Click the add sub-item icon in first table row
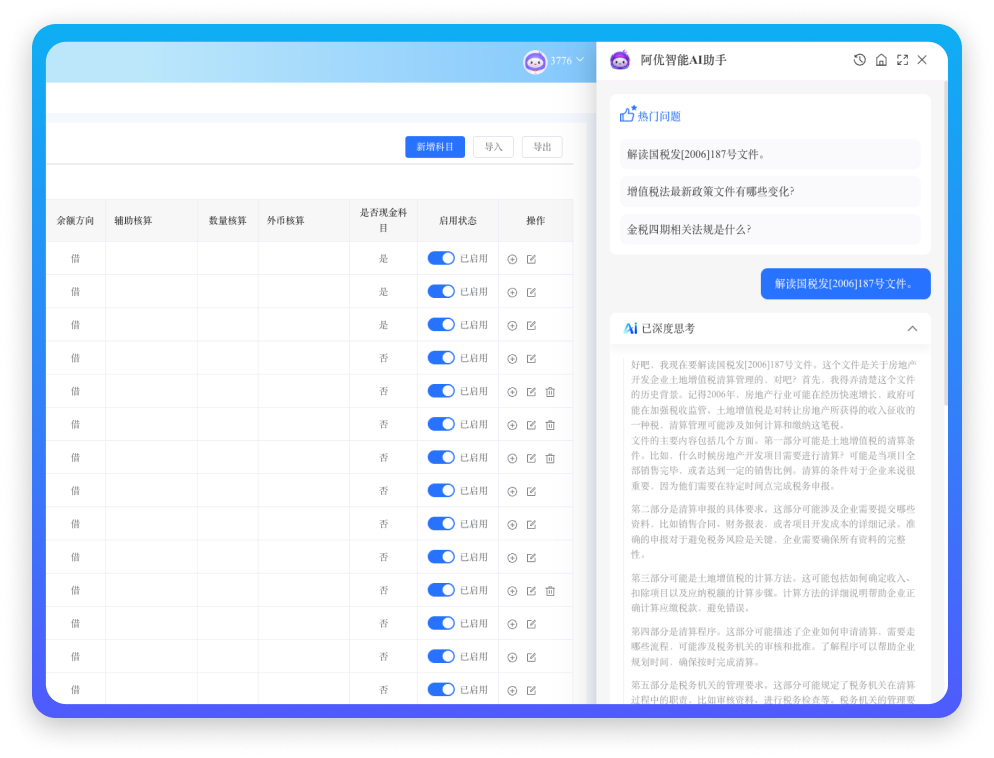Screen dimensions: 994x758 tap(512, 259)
